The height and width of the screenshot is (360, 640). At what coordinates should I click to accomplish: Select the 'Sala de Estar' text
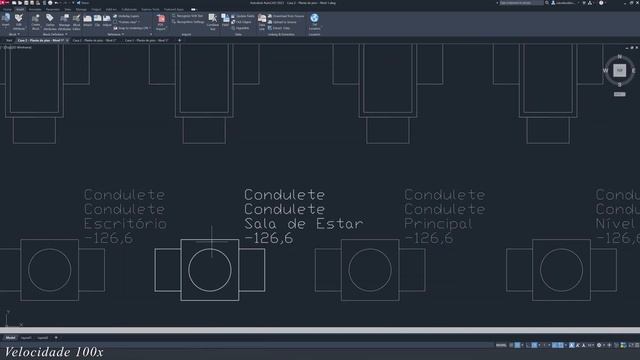[303, 224]
